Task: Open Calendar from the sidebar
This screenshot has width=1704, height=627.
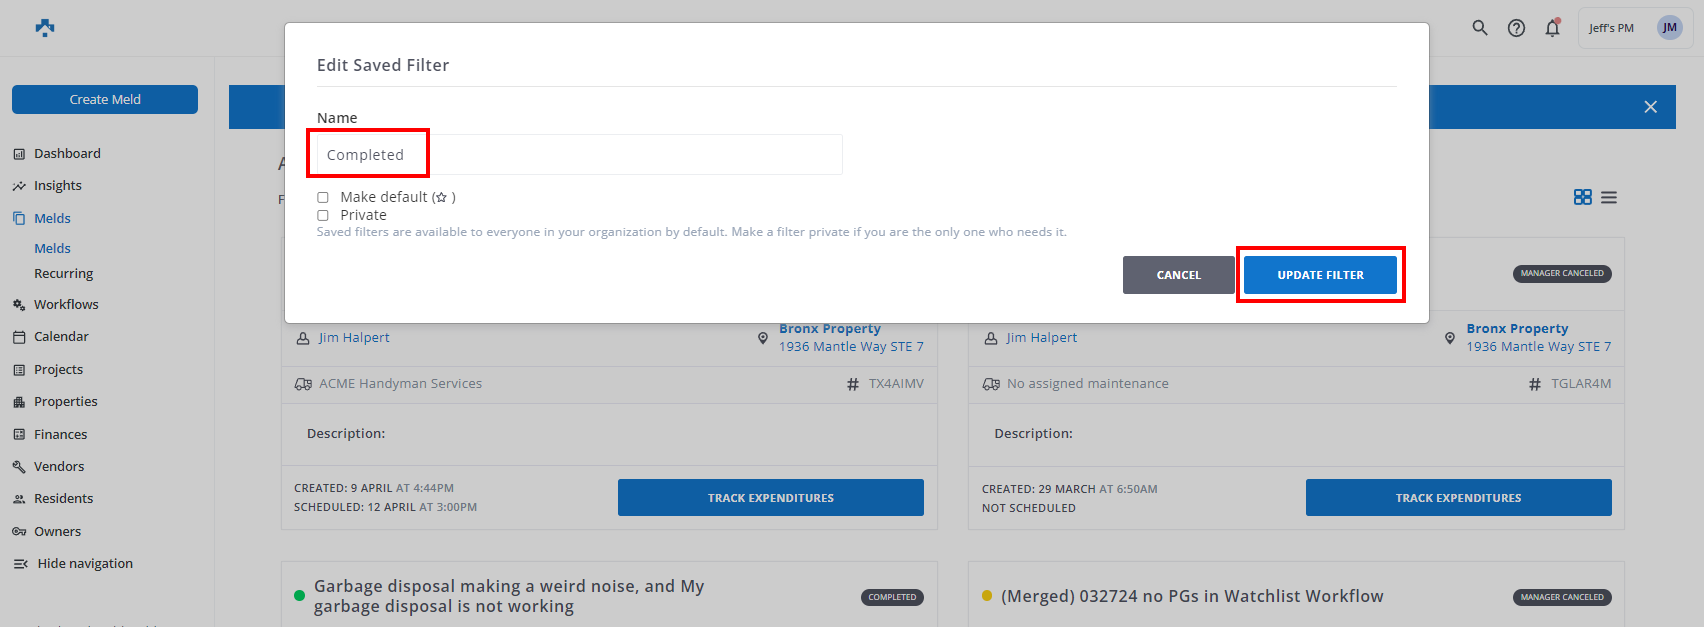Action: tap(61, 336)
